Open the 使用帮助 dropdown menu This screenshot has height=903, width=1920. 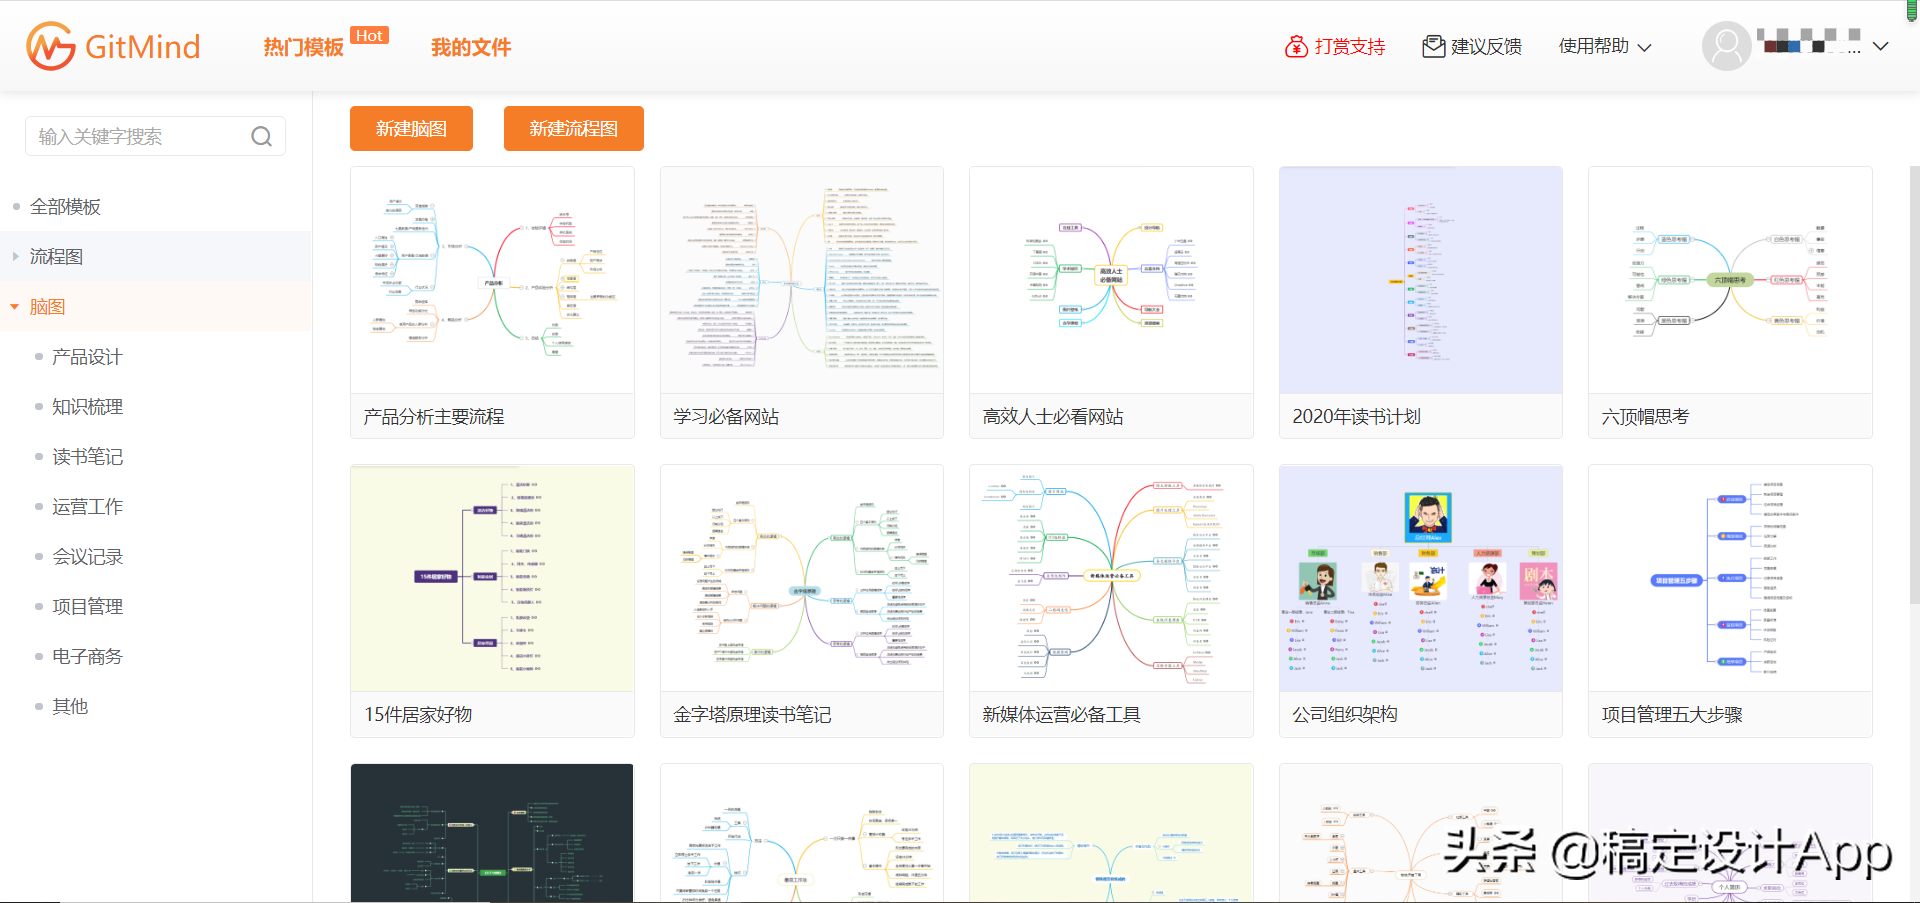click(x=1604, y=47)
